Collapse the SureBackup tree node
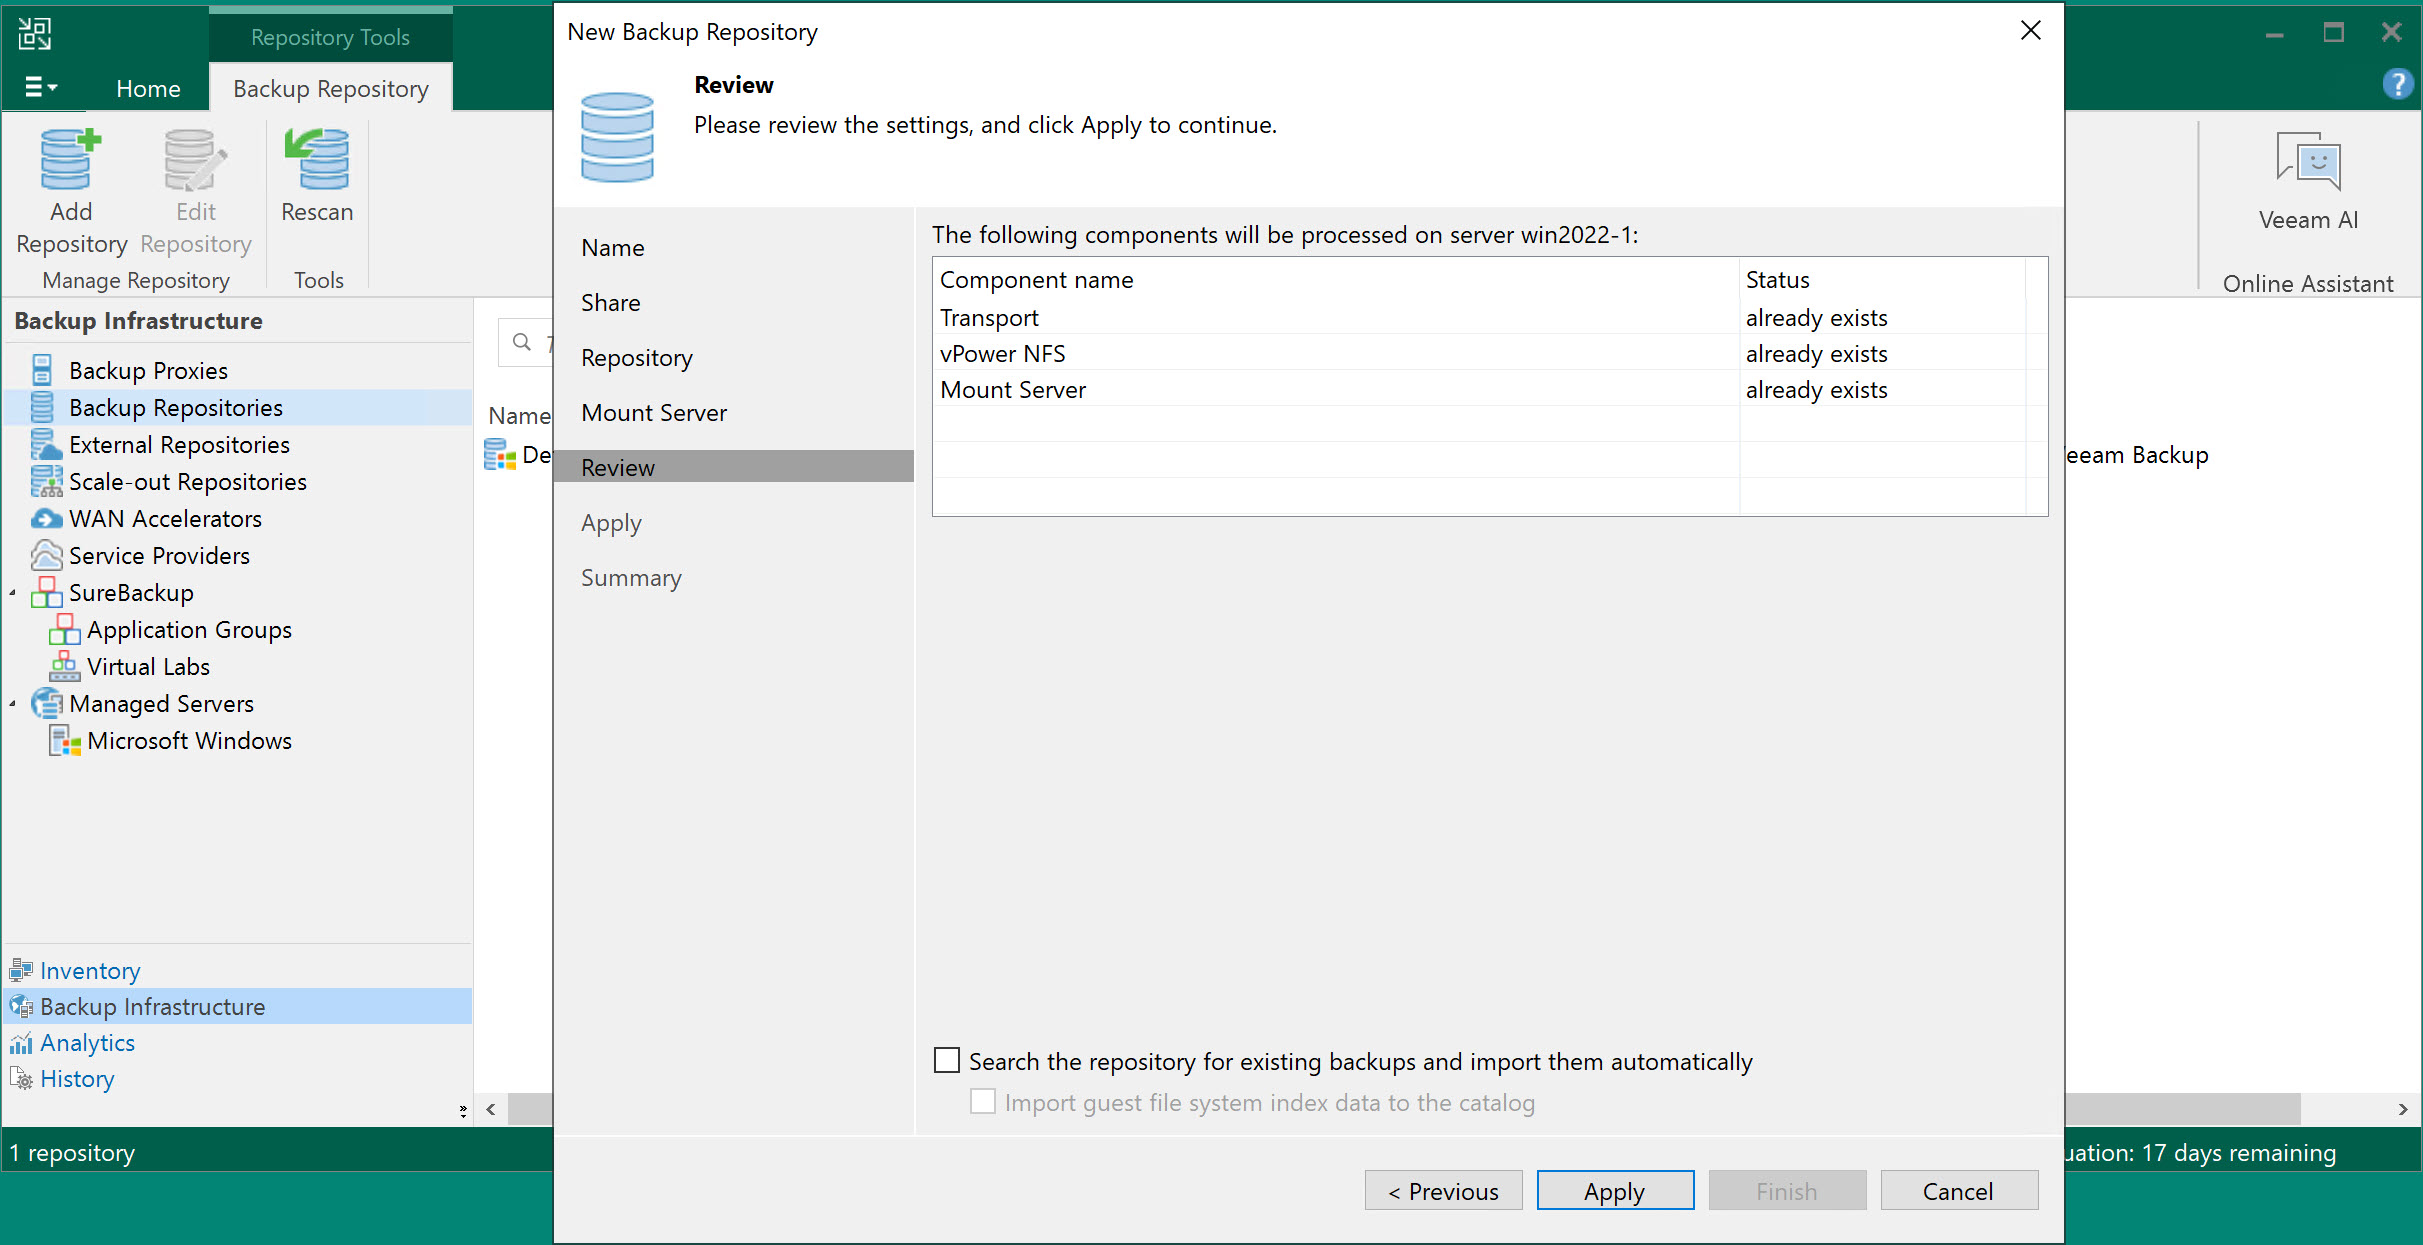Image resolution: width=2423 pixels, height=1245 pixels. point(13,593)
